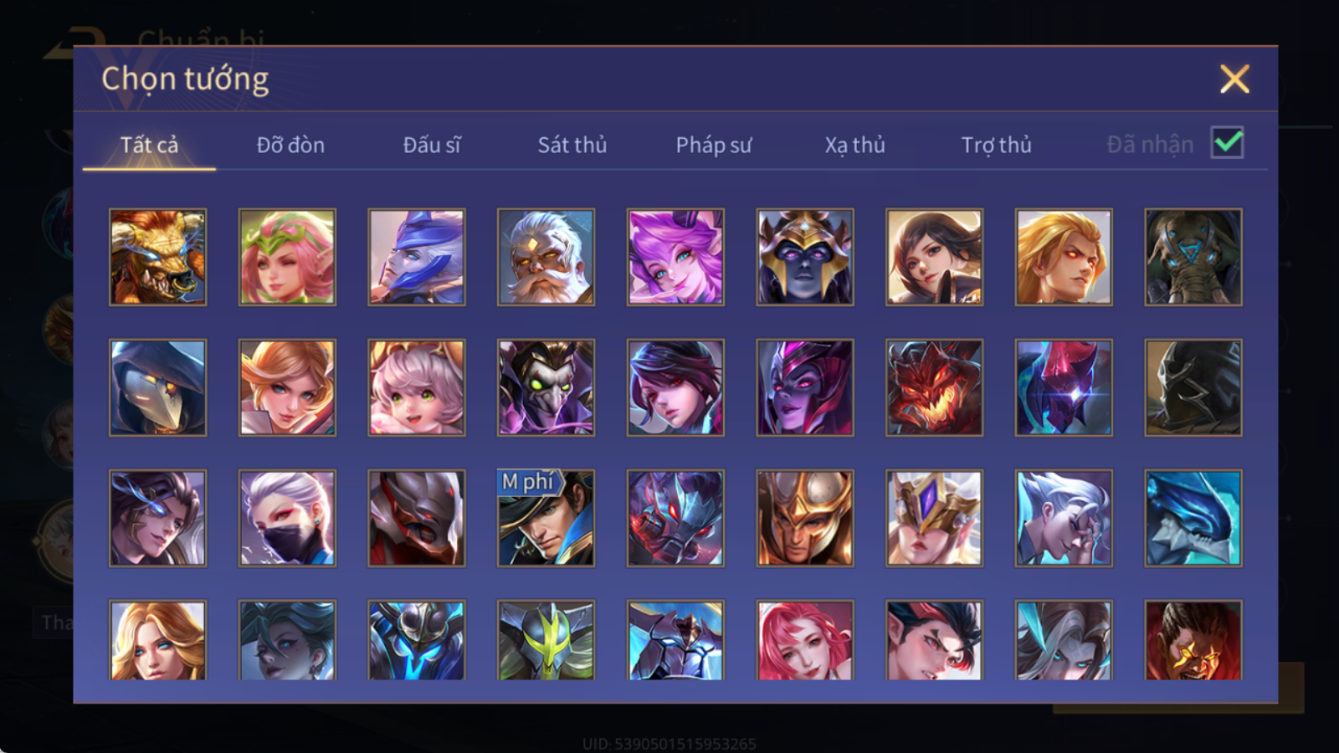Pick the golden helmet warrior hero
This screenshot has height=753, width=1339.
pos(805,519)
